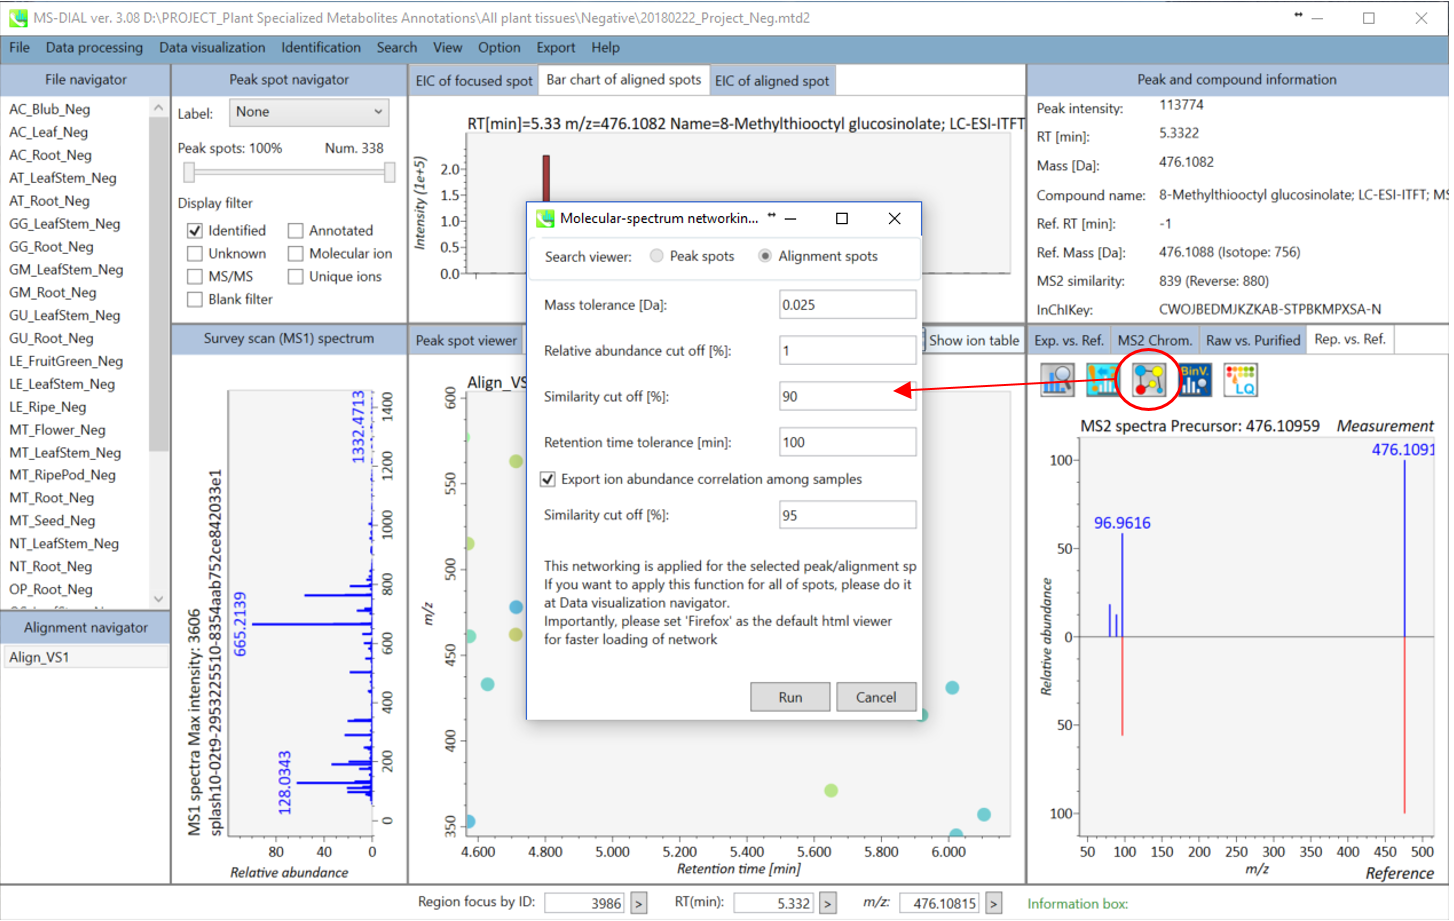Screen dimensions: 1454x921
Task: Jump to next RT(min) value
Action: [828, 903]
